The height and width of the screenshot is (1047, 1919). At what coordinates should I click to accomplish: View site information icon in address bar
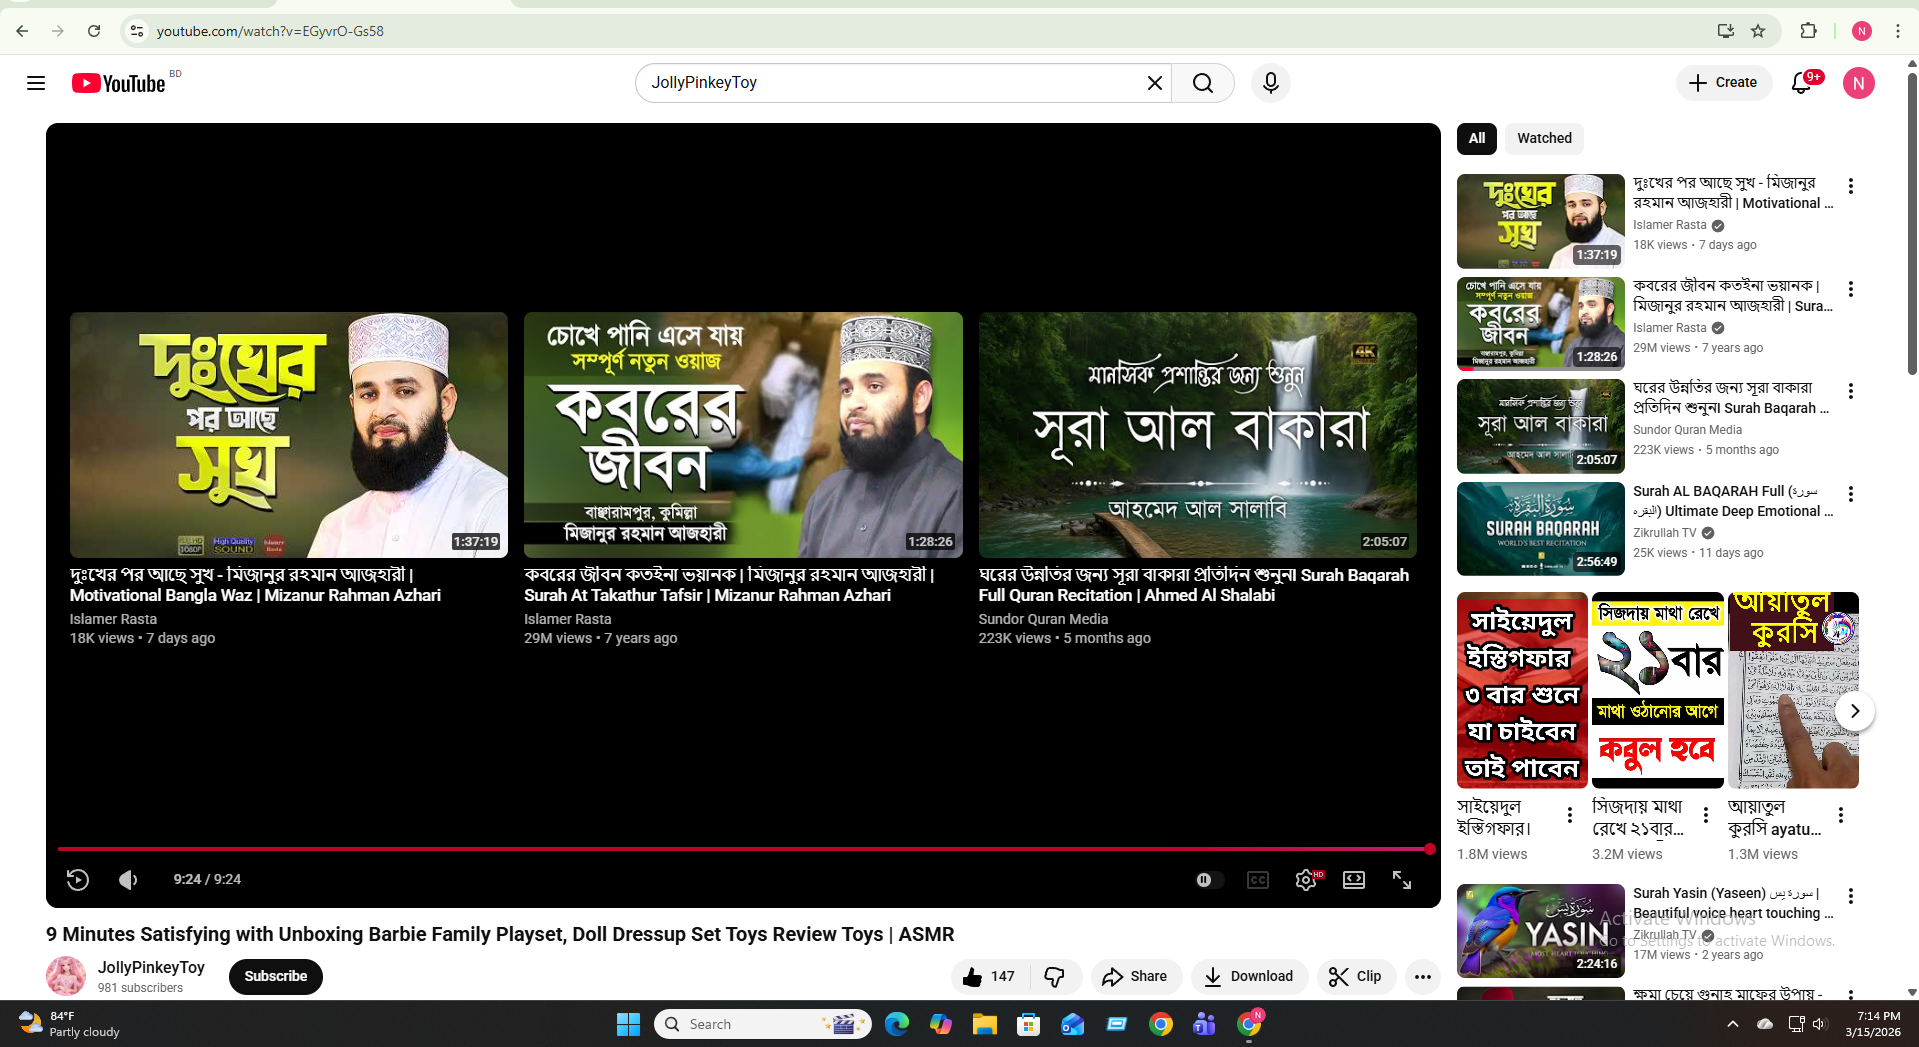(137, 31)
